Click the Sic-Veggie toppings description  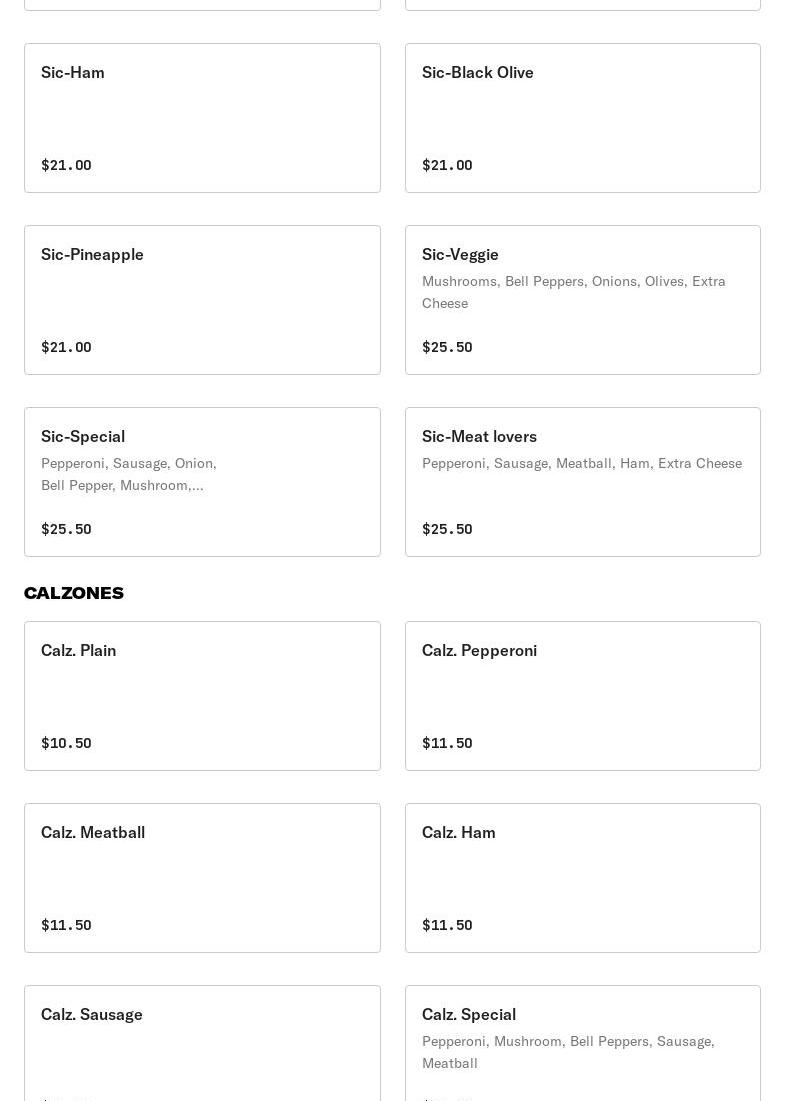(x=573, y=292)
